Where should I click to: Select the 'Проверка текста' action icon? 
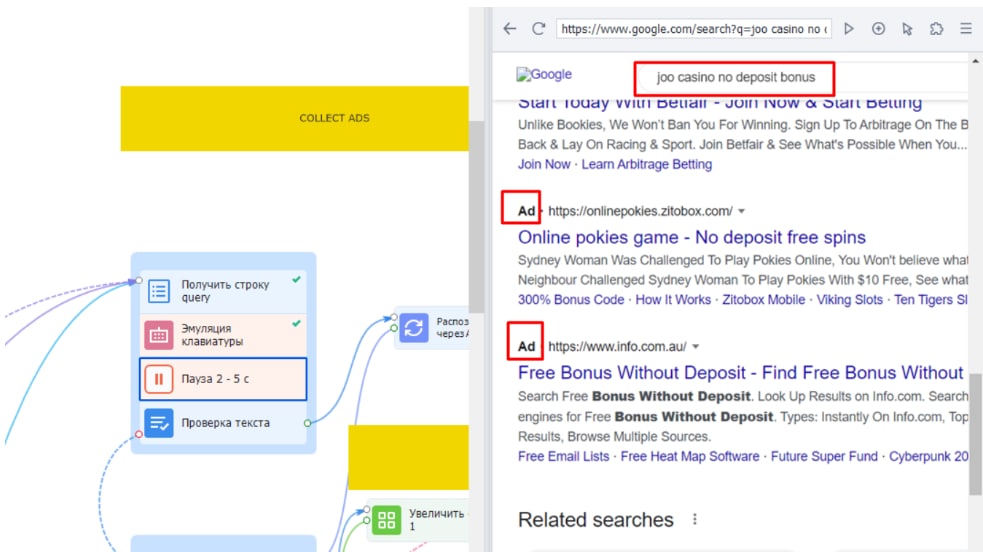[158, 423]
